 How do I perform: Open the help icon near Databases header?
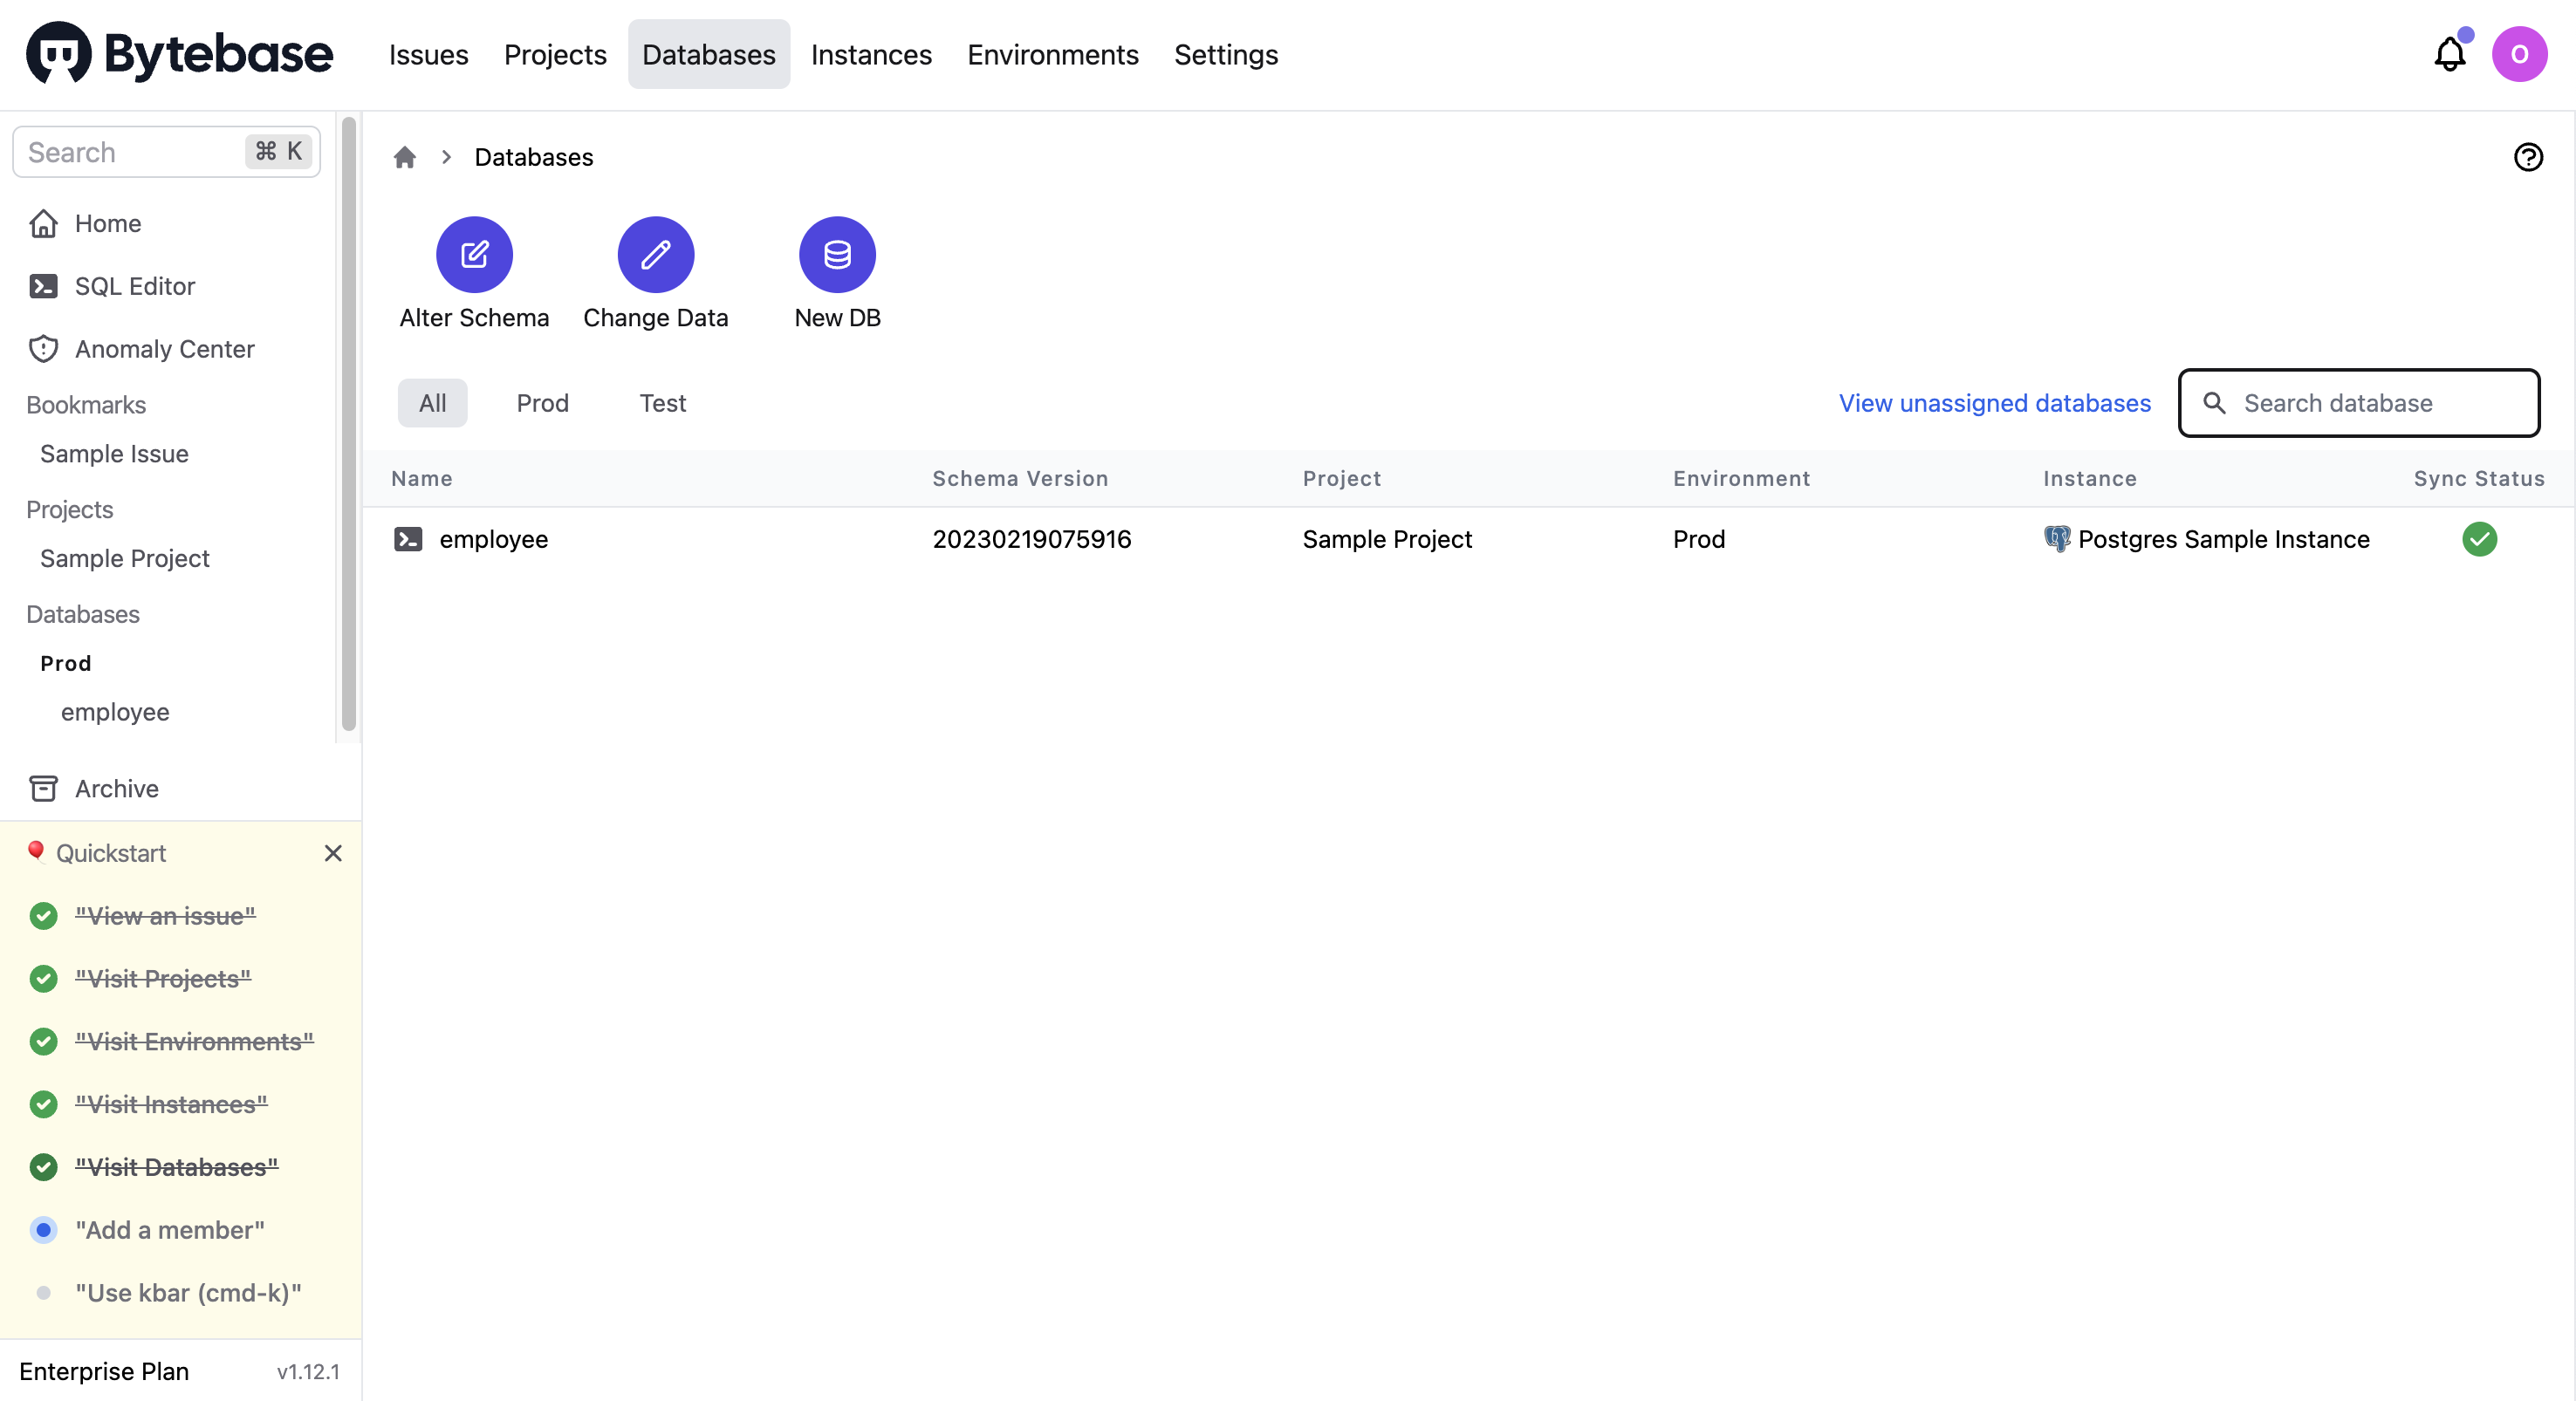tap(2528, 157)
